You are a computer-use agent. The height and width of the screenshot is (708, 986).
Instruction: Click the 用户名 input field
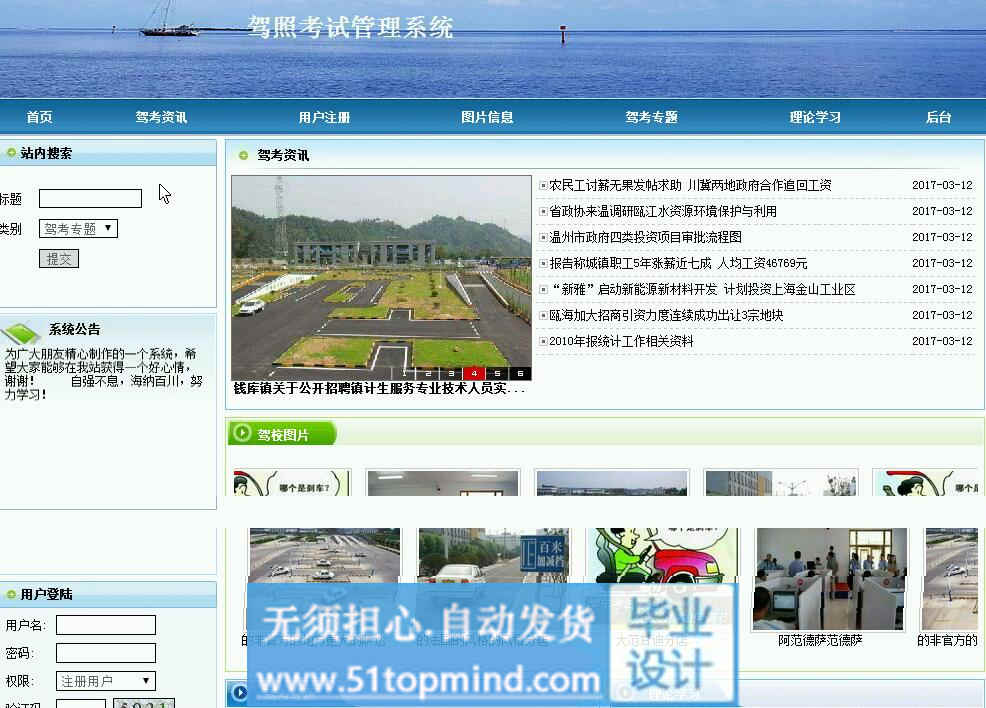click(106, 625)
